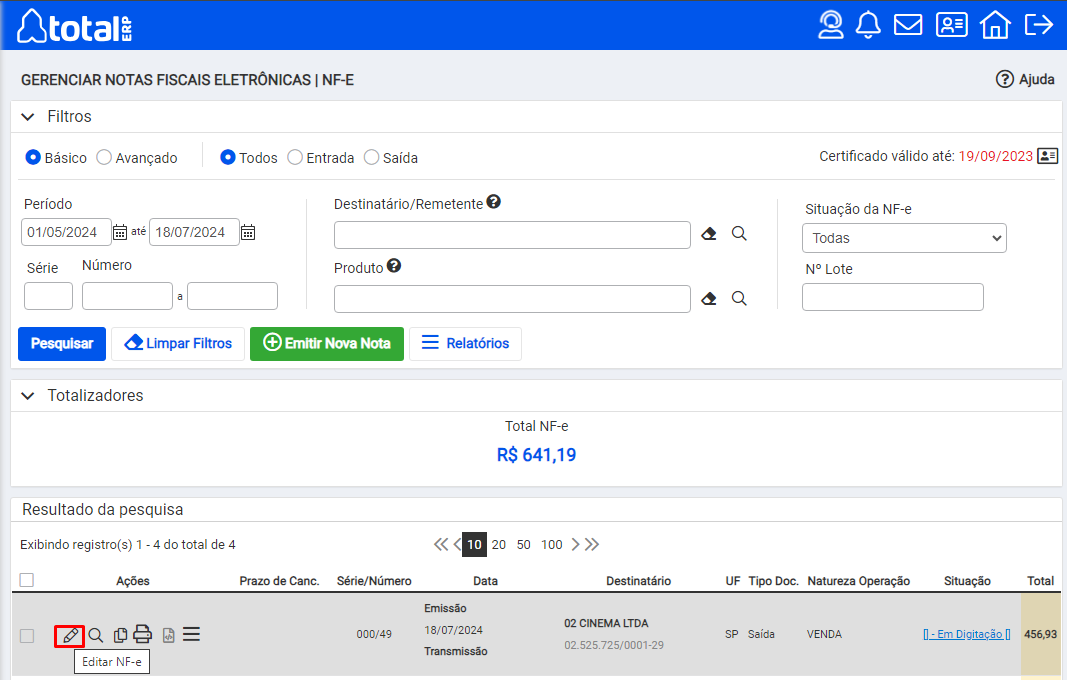Image resolution: width=1067 pixels, height=680 pixels.
Task: Click the Pesquisar button
Action: [x=62, y=344]
